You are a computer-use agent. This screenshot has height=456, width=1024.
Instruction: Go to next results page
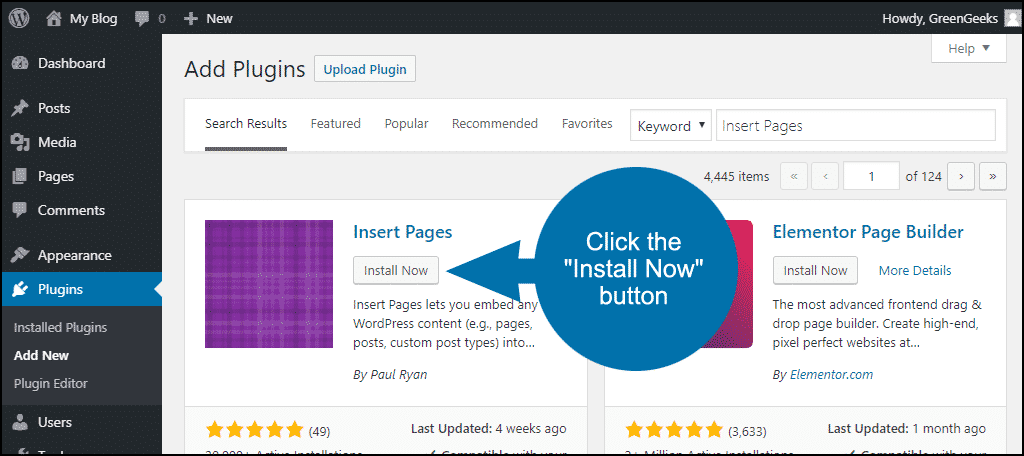point(961,176)
